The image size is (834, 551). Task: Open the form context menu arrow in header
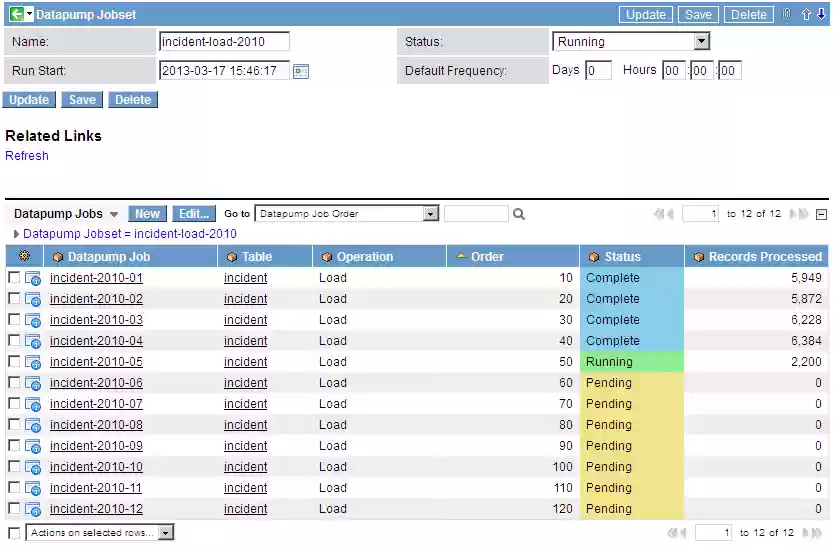tap(30, 14)
